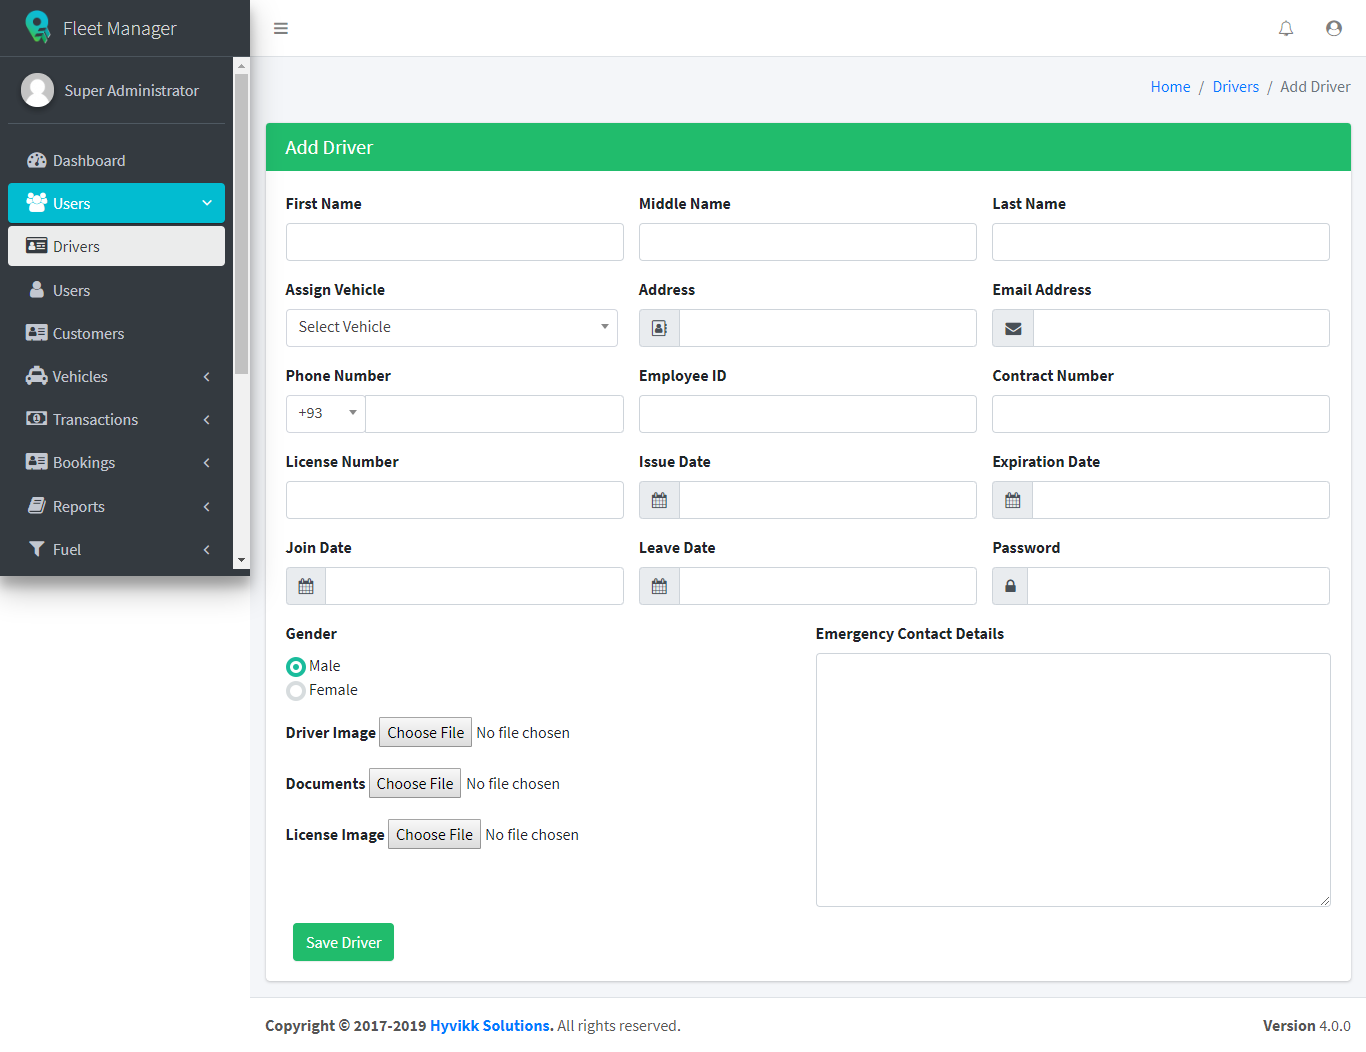This screenshot has height=1052, width=1366.
Task: Open the Drivers sidebar item
Action: point(116,246)
